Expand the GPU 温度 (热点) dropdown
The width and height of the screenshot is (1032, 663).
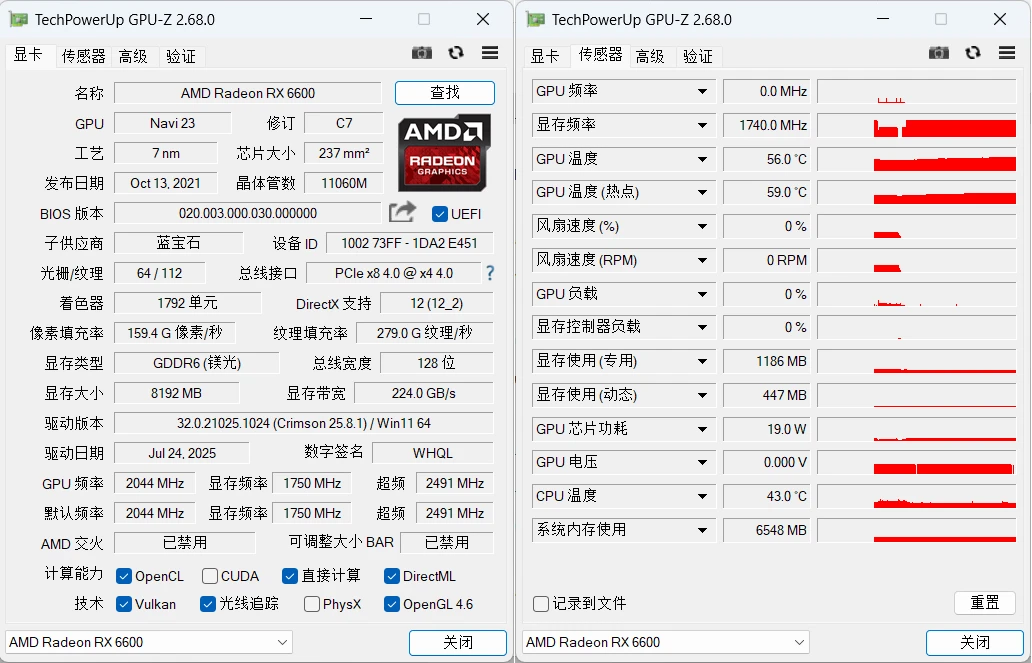point(702,192)
